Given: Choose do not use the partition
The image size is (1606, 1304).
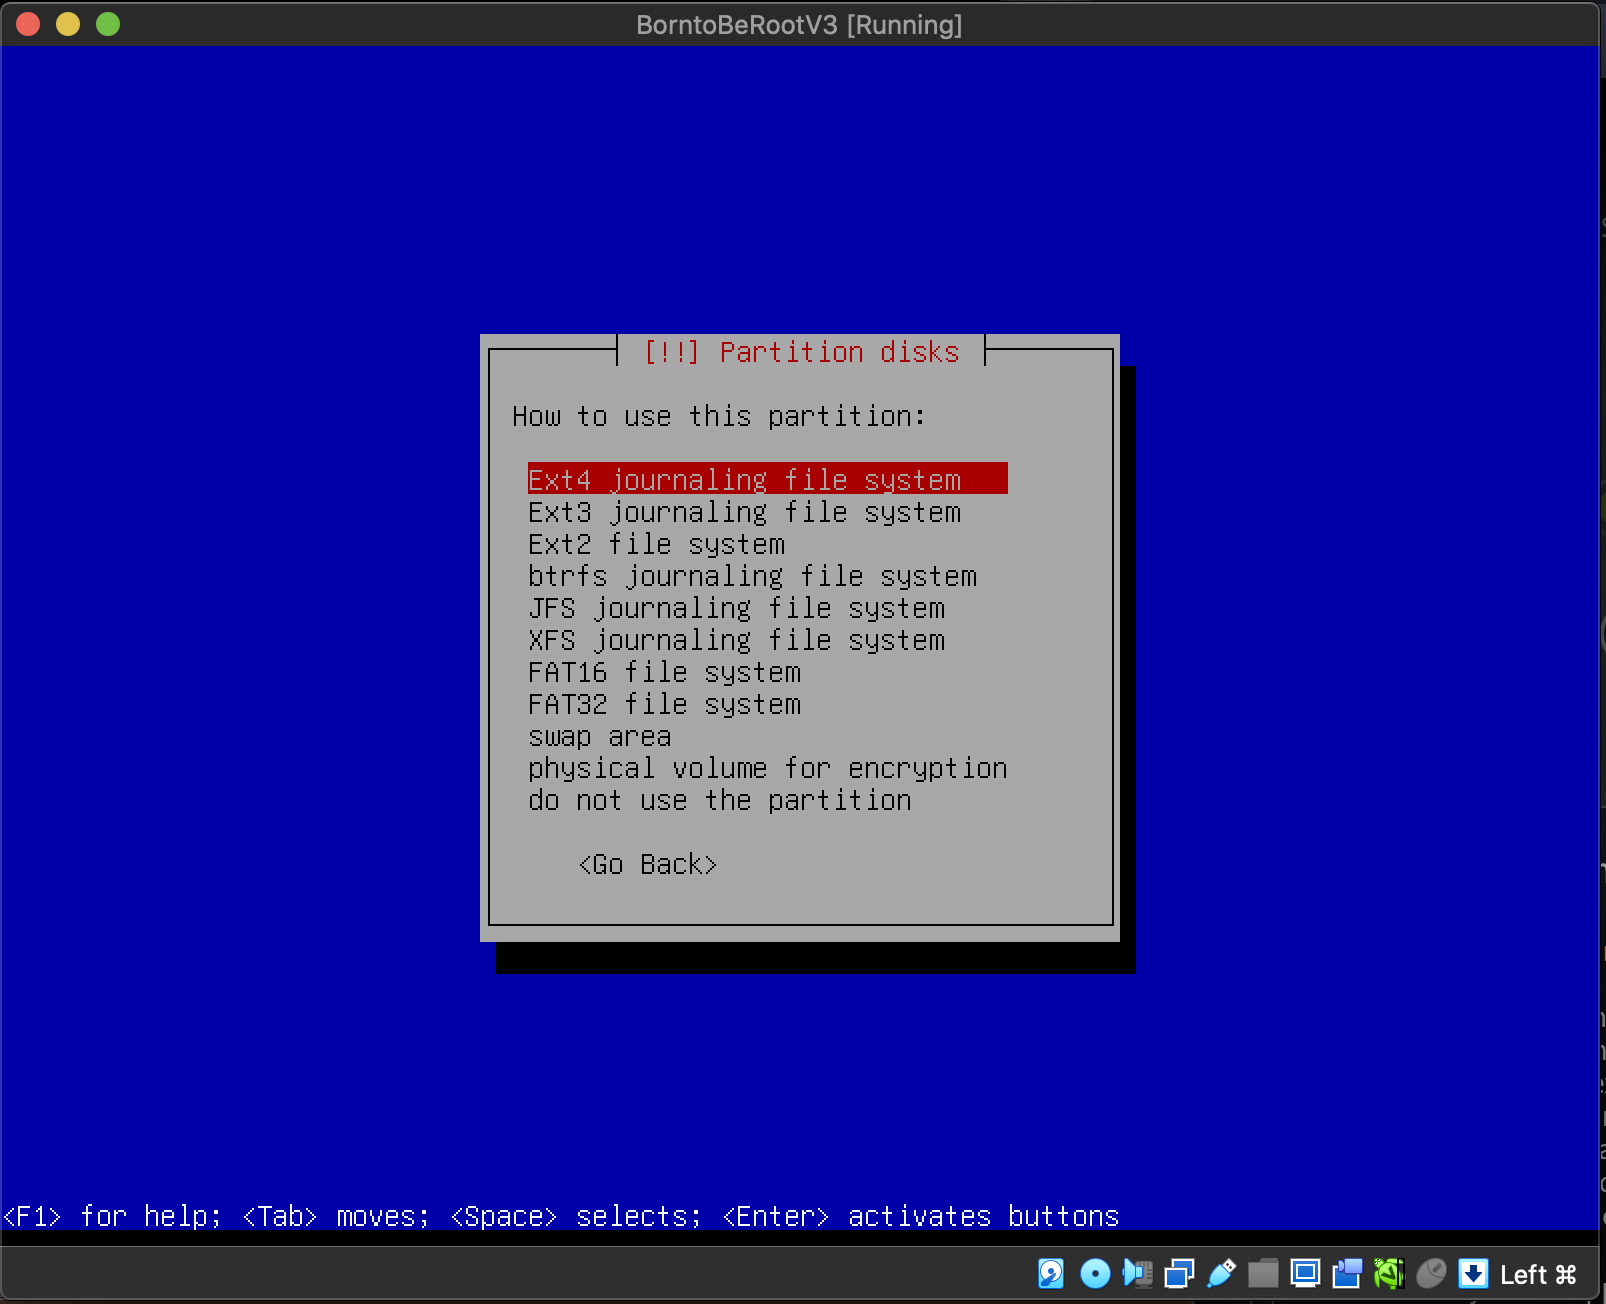Looking at the screenshot, I should (x=719, y=800).
